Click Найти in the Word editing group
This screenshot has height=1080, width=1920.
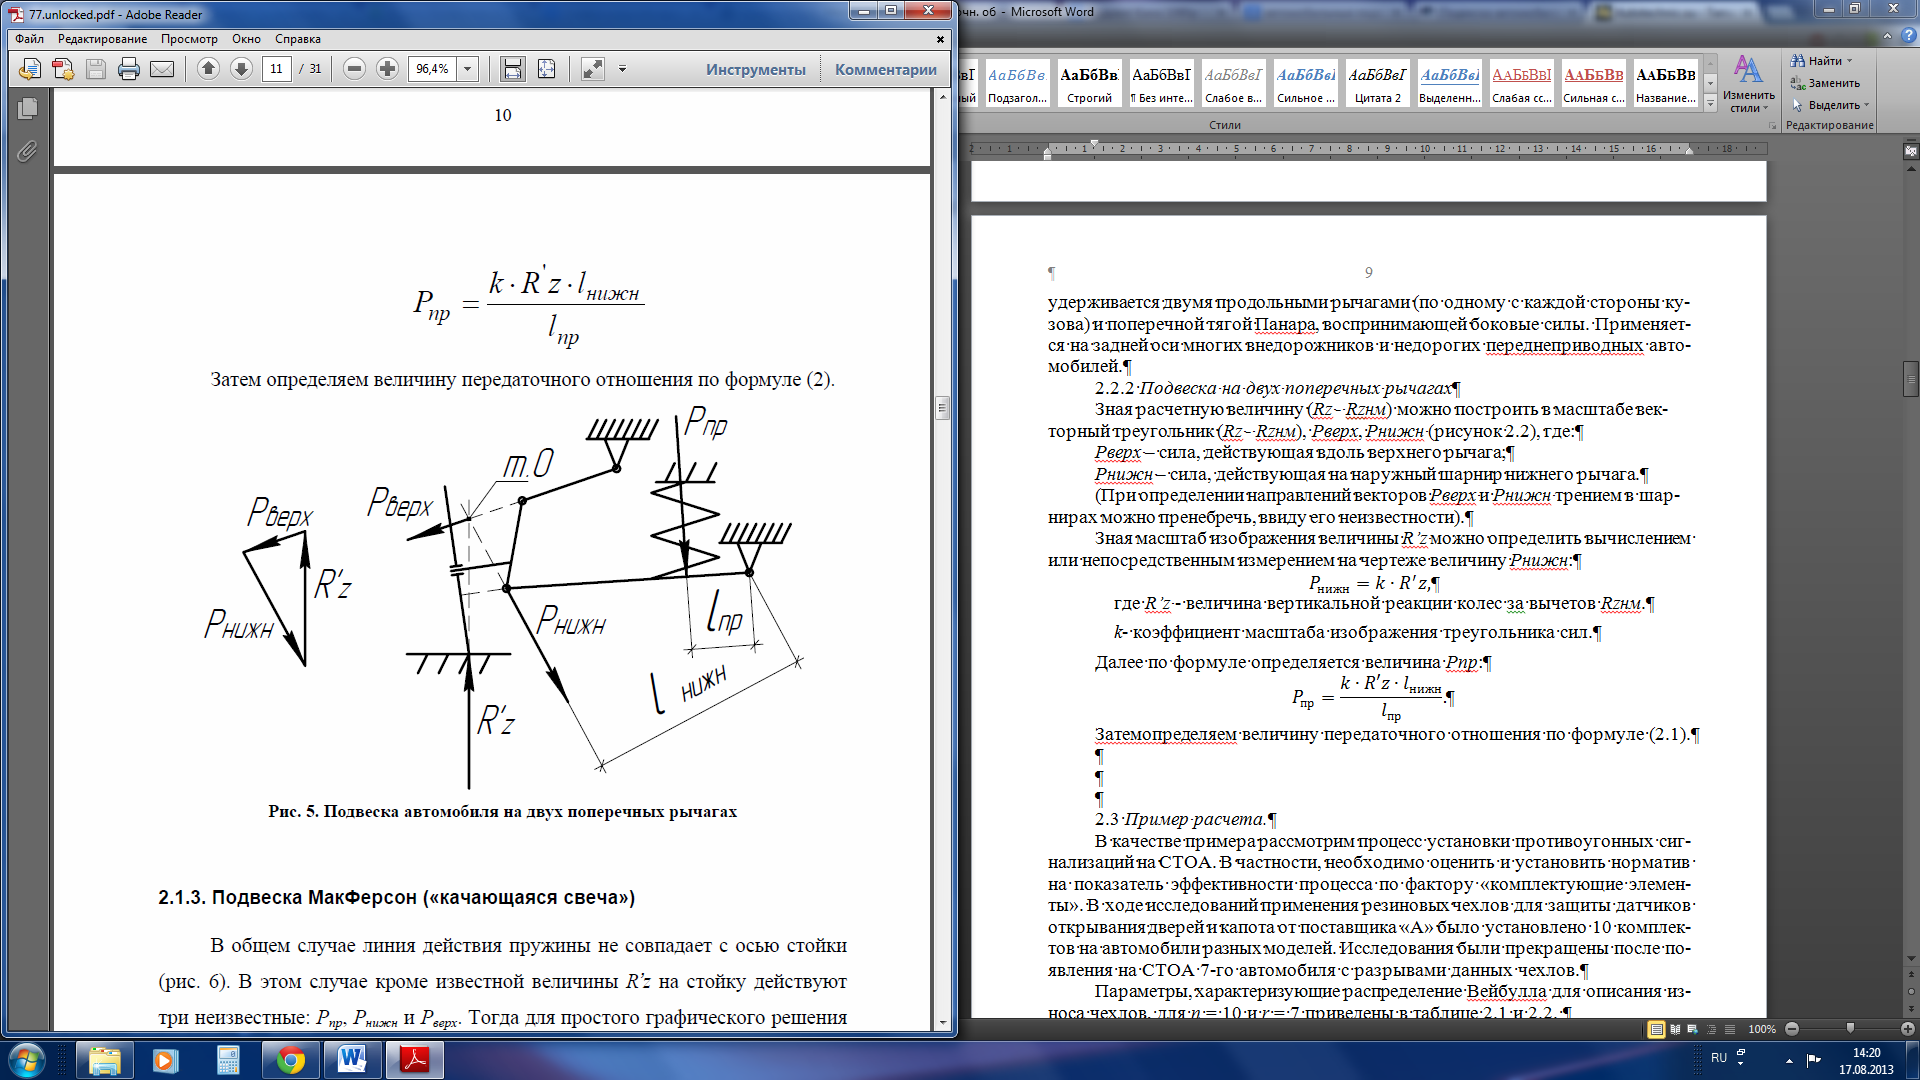point(1816,61)
